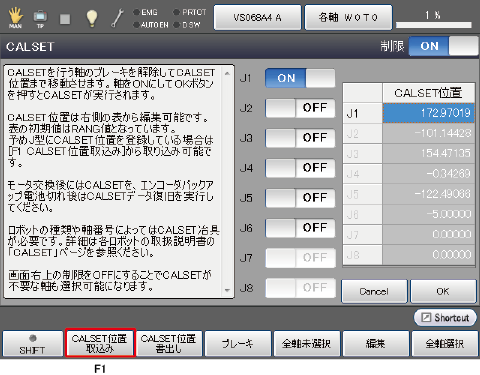Click J4 value -0.34269

(x=428, y=174)
